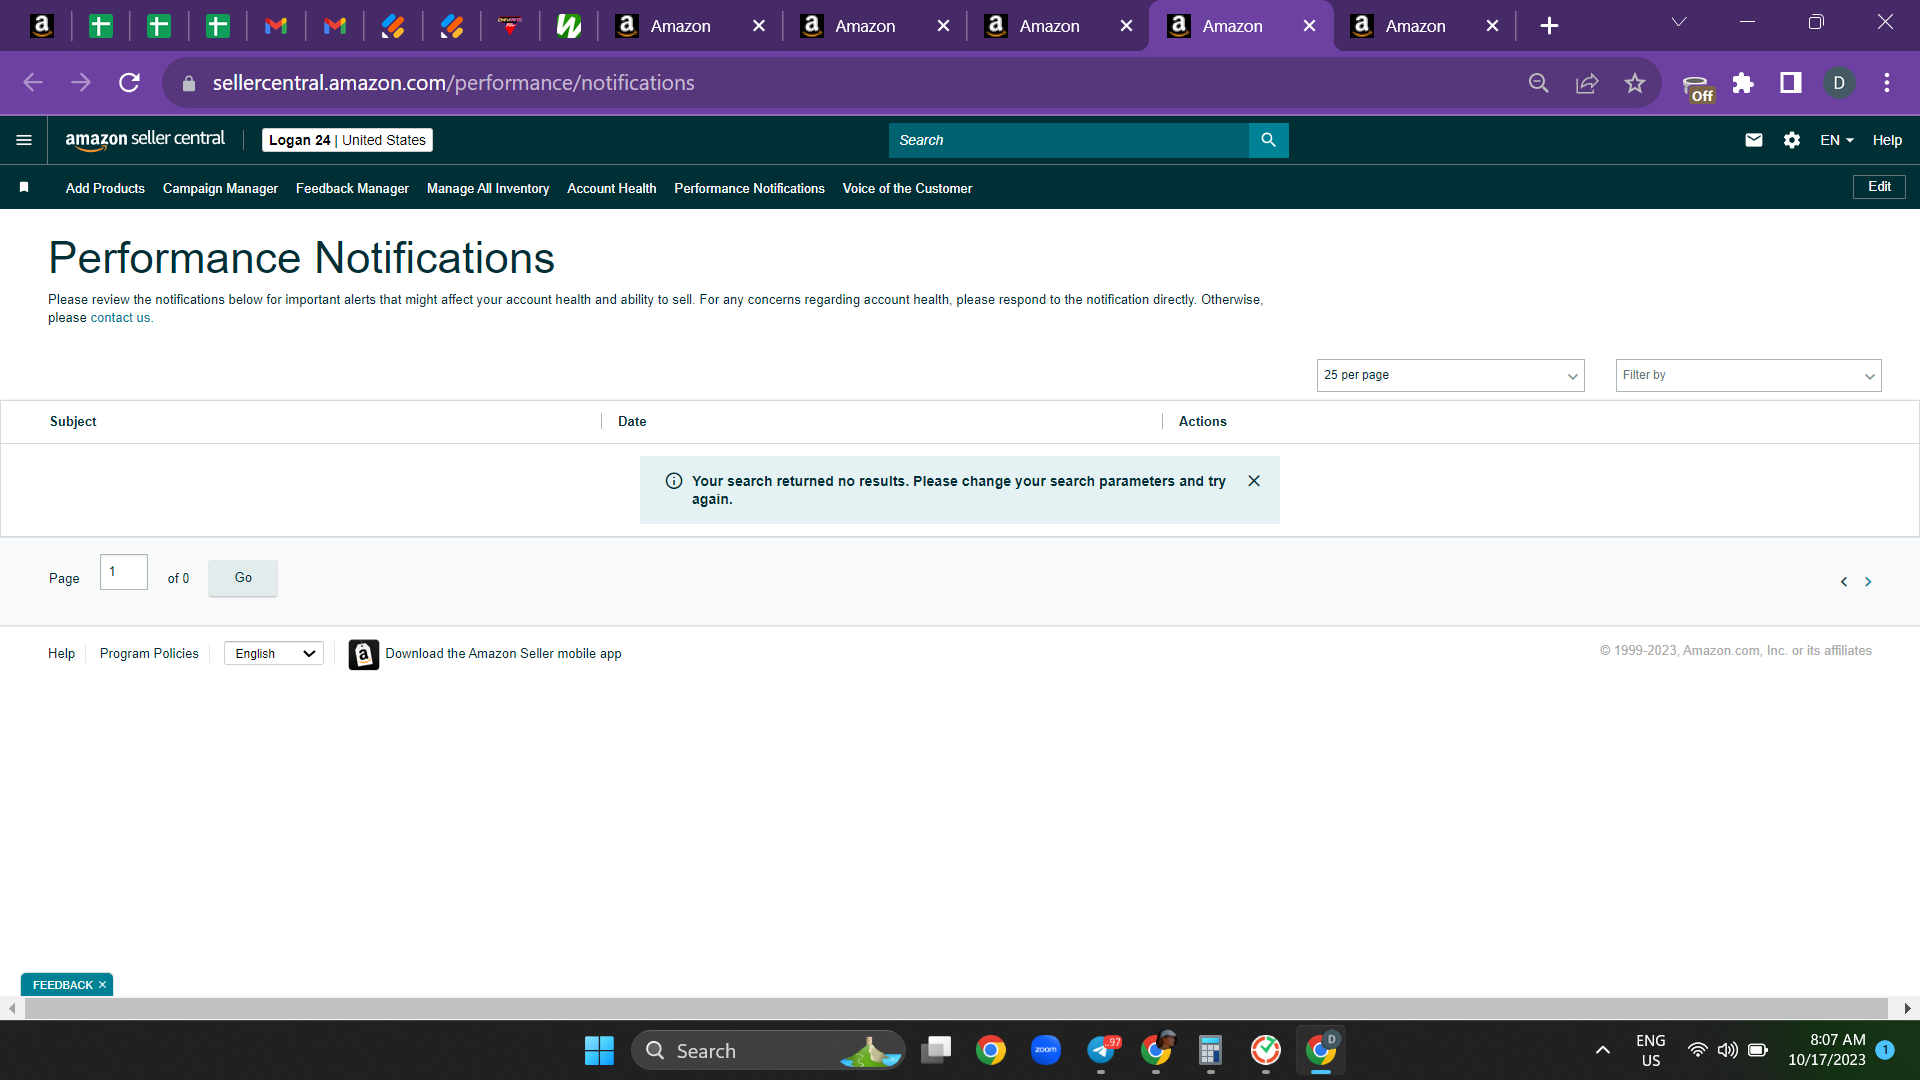1920x1080 pixels.
Task: Open the clock showing 8:07 AM
Action: (1827, 1050)
